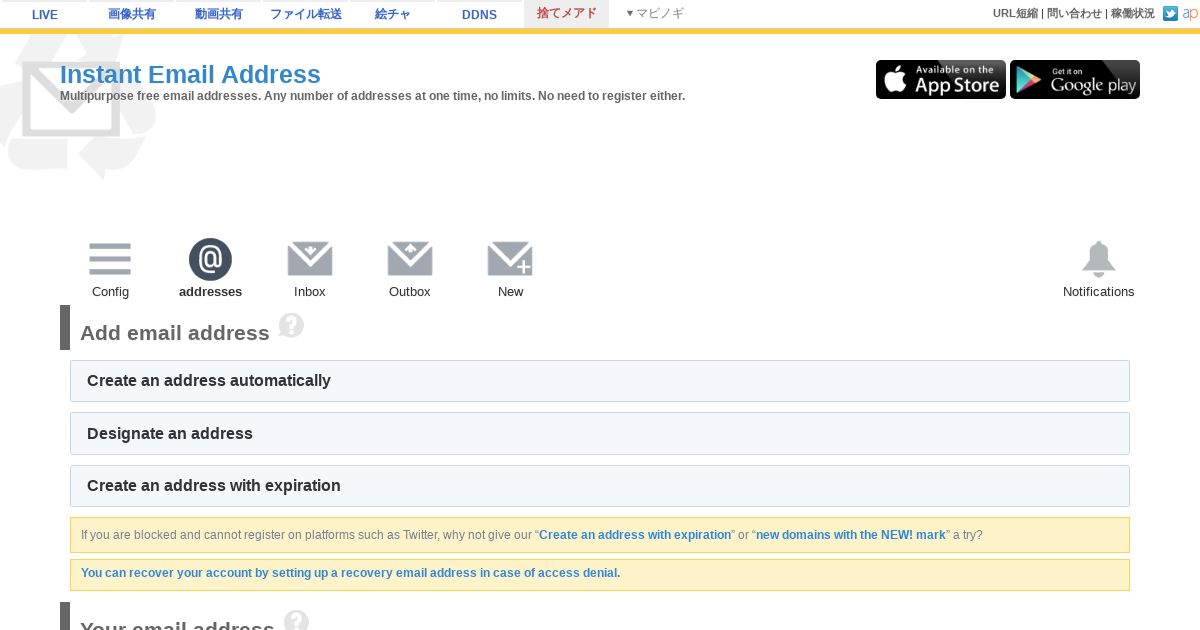Open the Google Play badge

(1075, 79)
